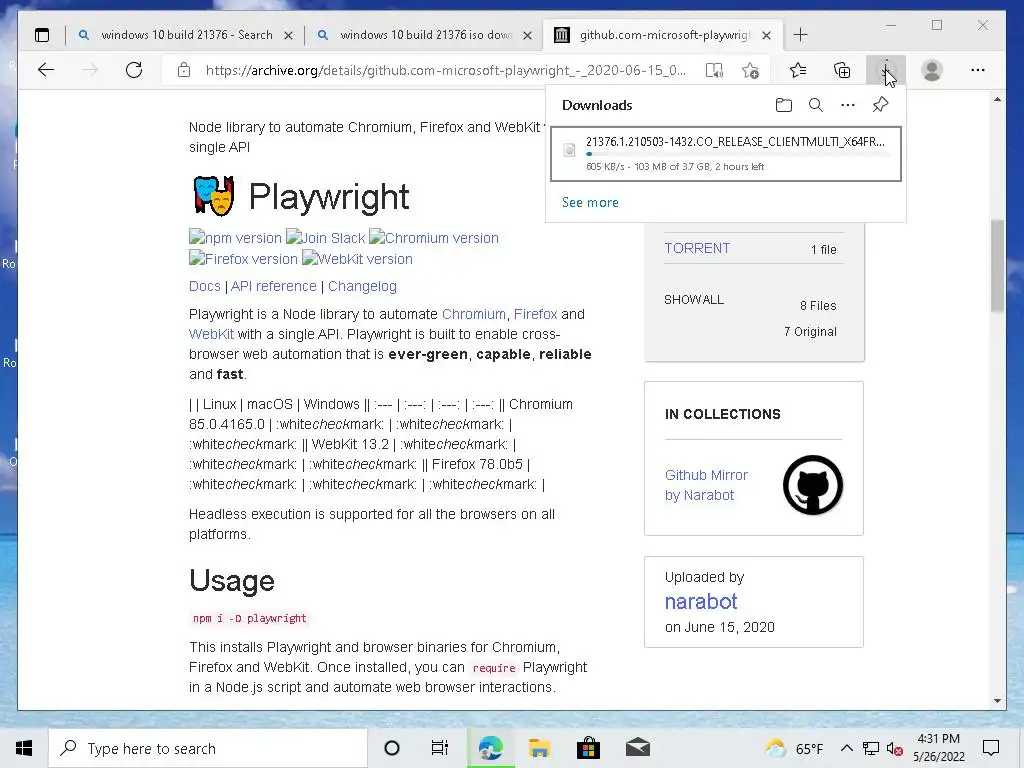The height and width of the screenshot is (768, 1024).
Task: Open the Changelog link
Action: (362, 286)
